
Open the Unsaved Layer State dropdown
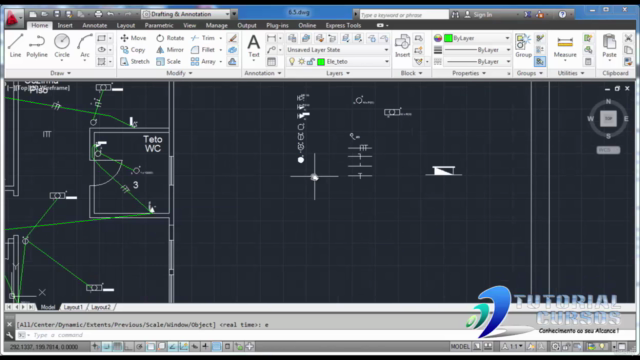click(338, 50)
